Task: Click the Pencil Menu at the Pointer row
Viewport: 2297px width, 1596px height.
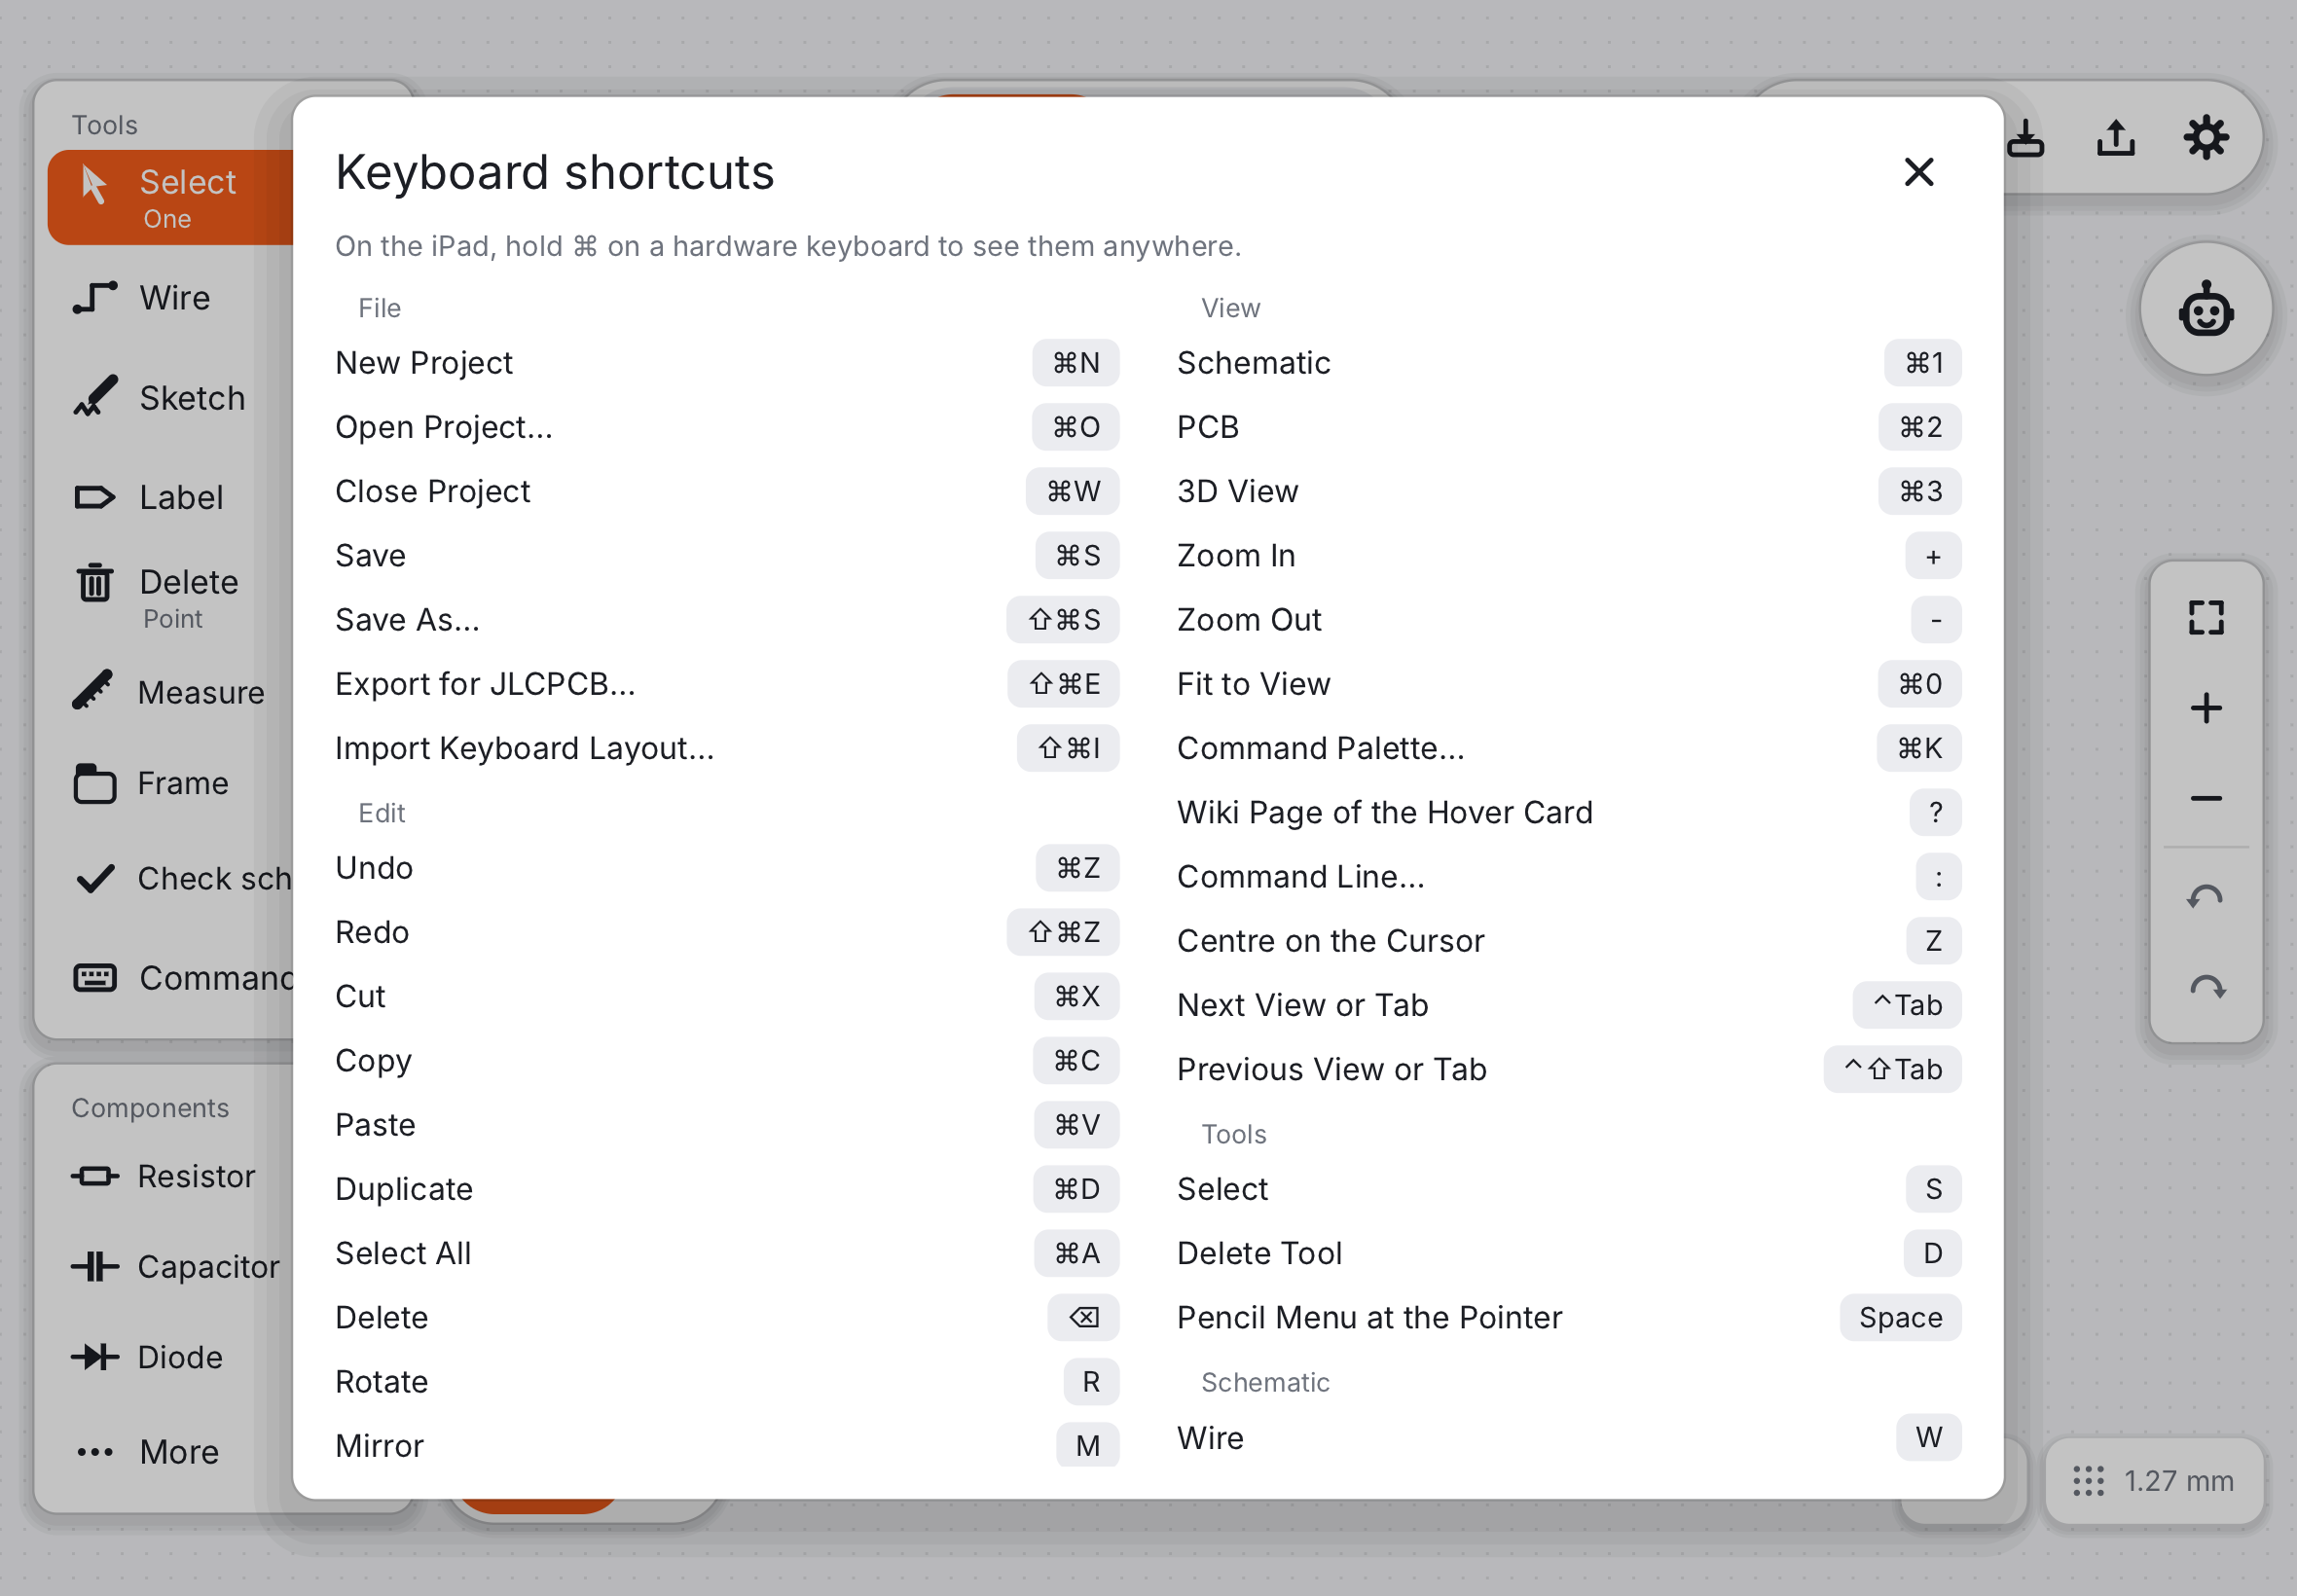Action: [1568, 1317]
